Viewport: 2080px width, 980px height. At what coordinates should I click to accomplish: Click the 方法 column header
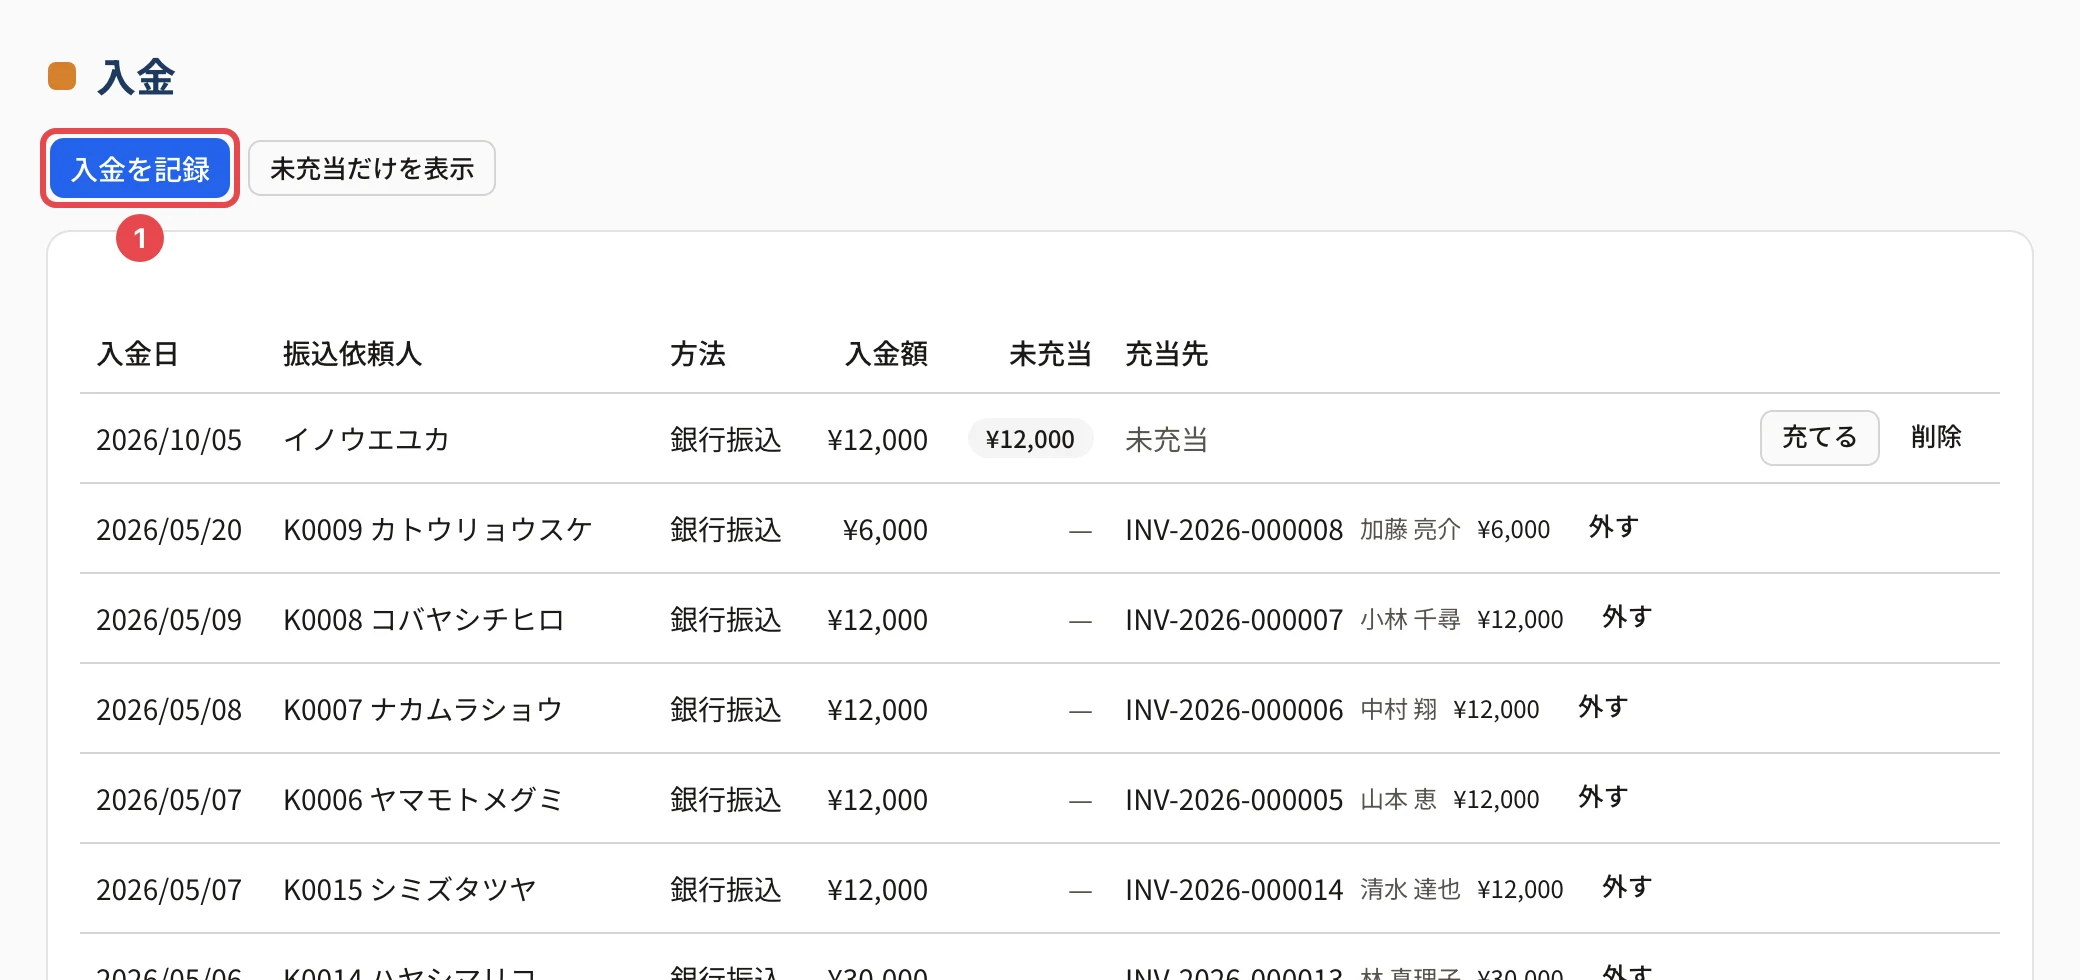(697, 353)
